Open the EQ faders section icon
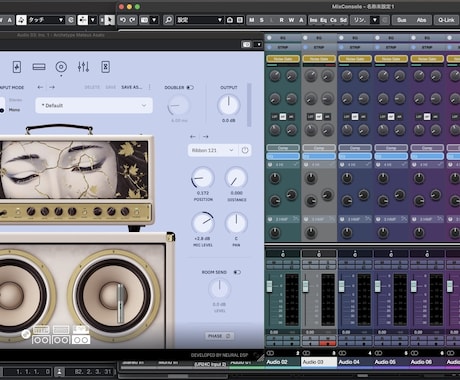460x380 pixels. click(83, 67)
